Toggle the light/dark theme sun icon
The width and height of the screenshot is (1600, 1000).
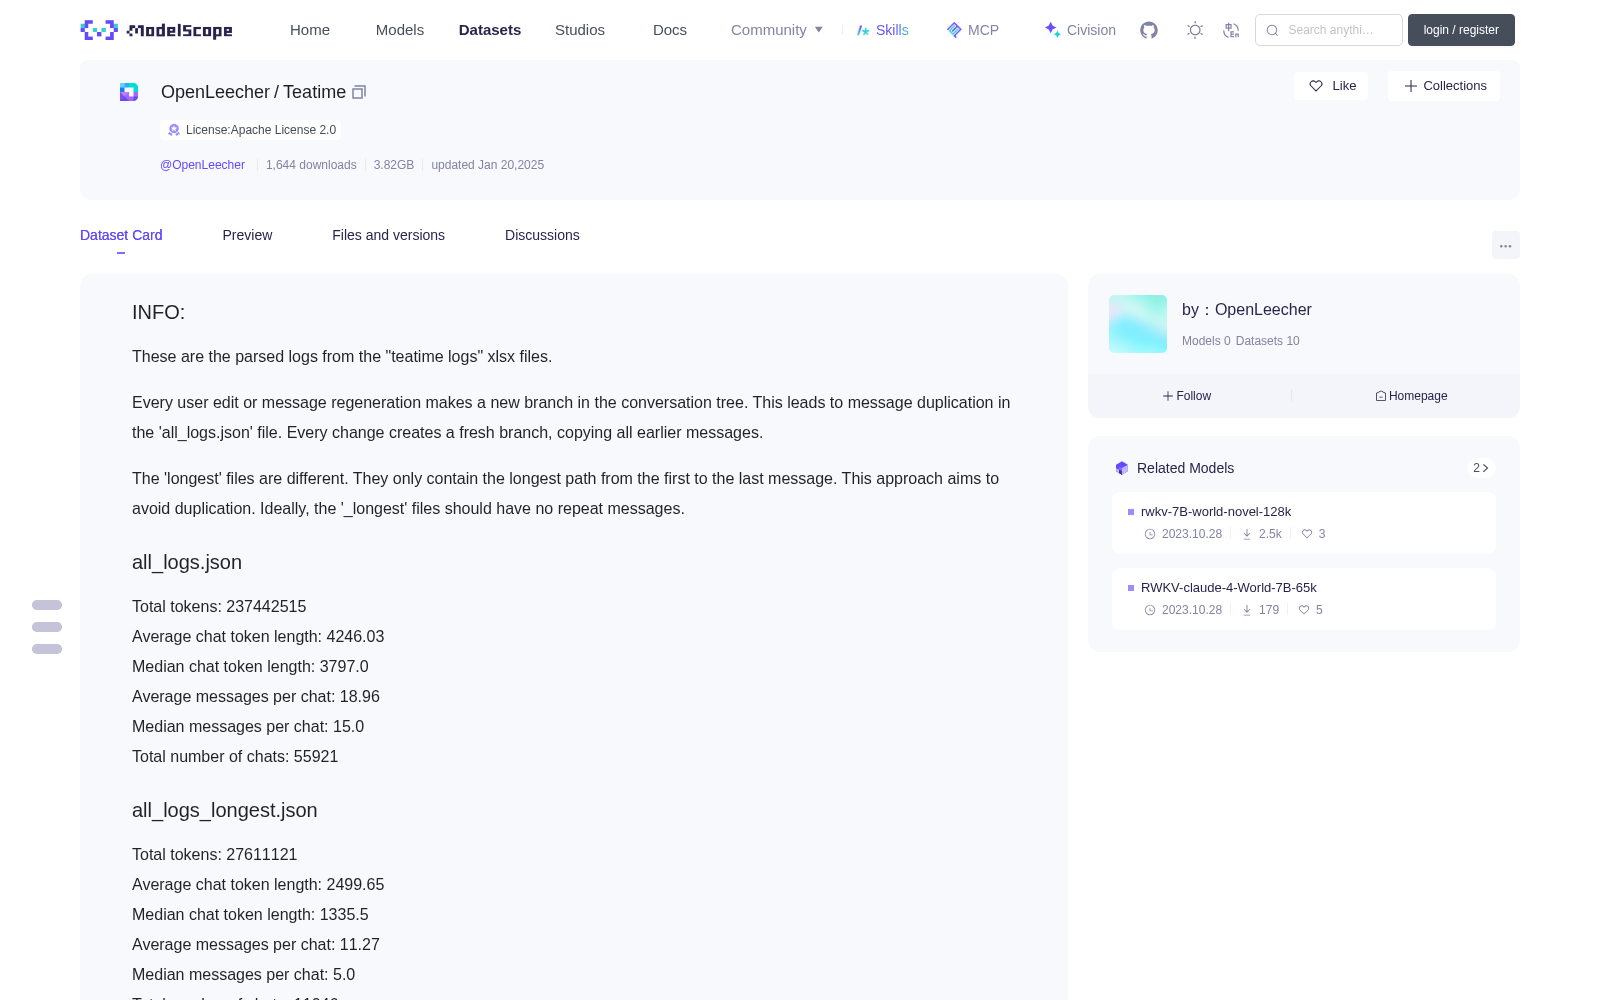point(1195,30)
